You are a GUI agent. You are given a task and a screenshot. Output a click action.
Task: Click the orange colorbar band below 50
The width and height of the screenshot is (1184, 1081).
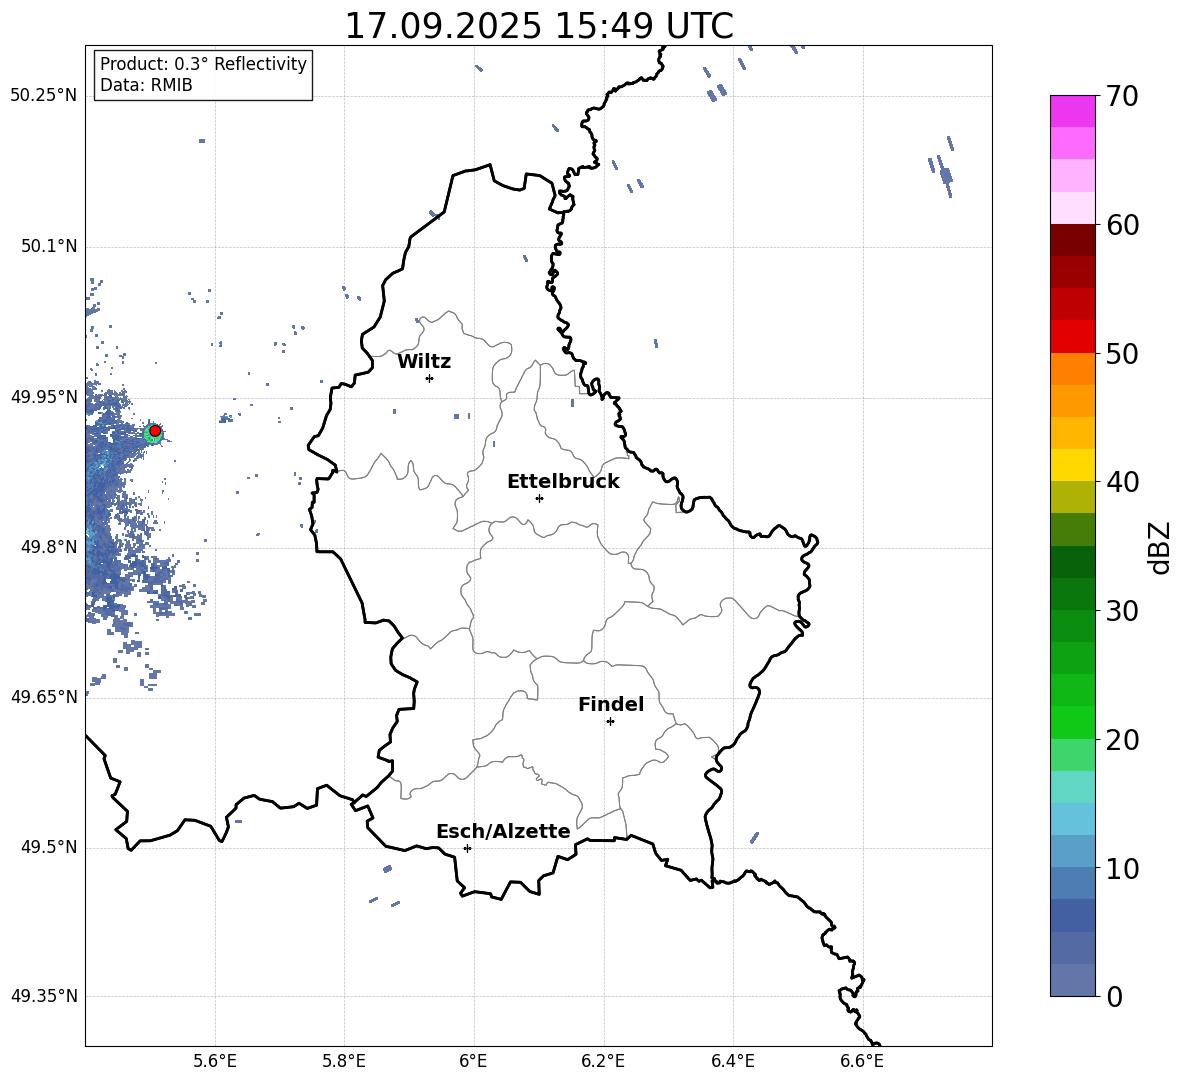point(1073,369)
